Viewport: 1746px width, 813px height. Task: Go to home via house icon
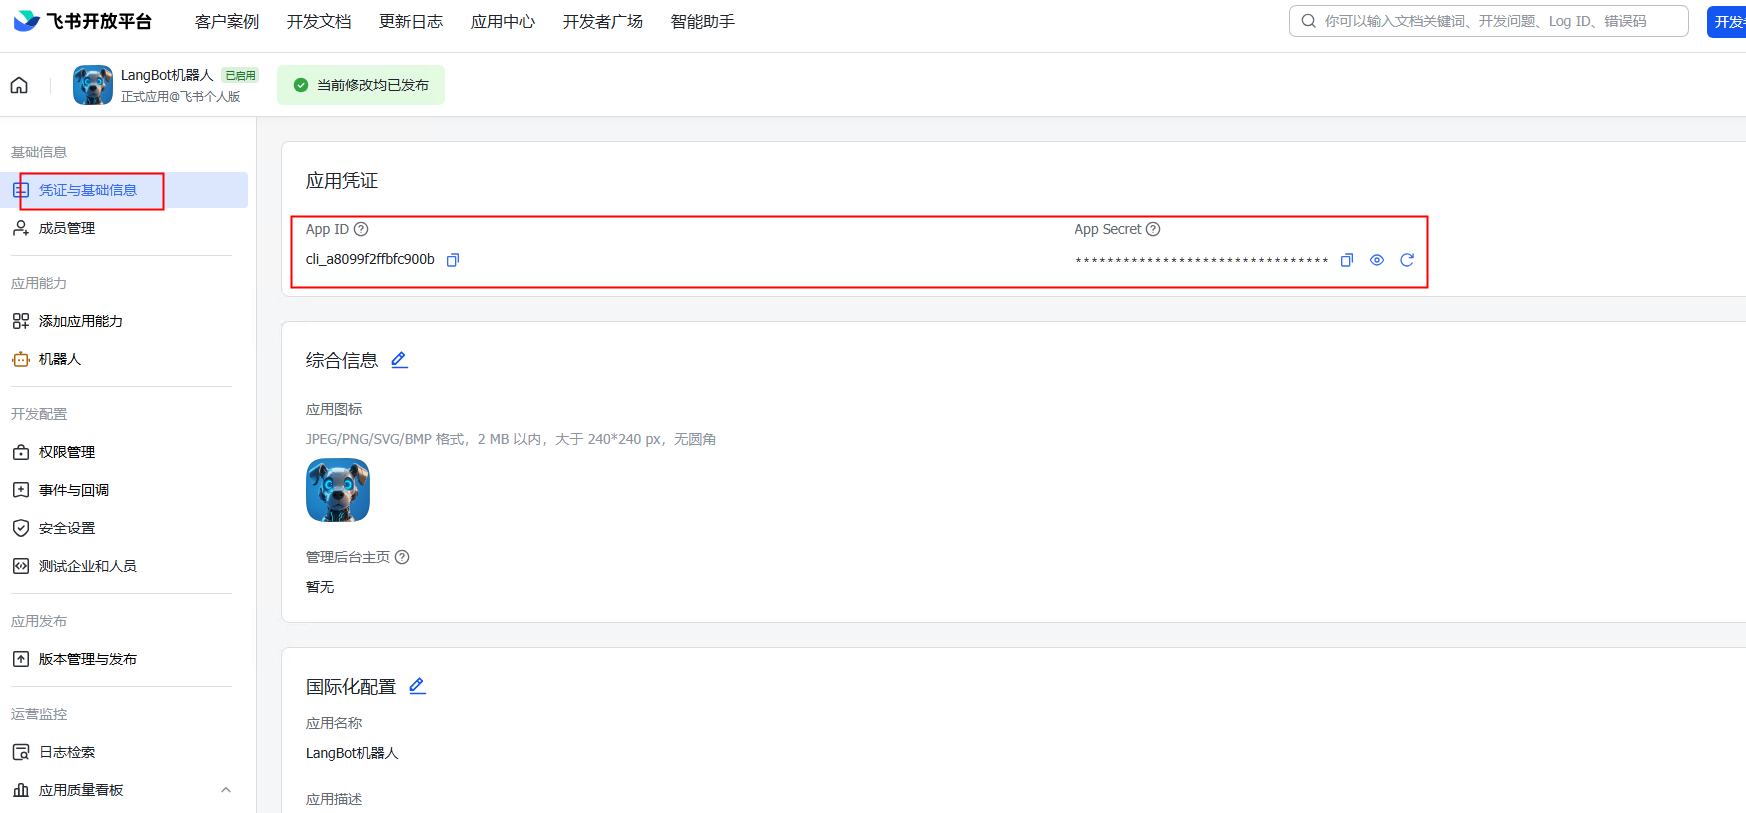tap(19, 85)
